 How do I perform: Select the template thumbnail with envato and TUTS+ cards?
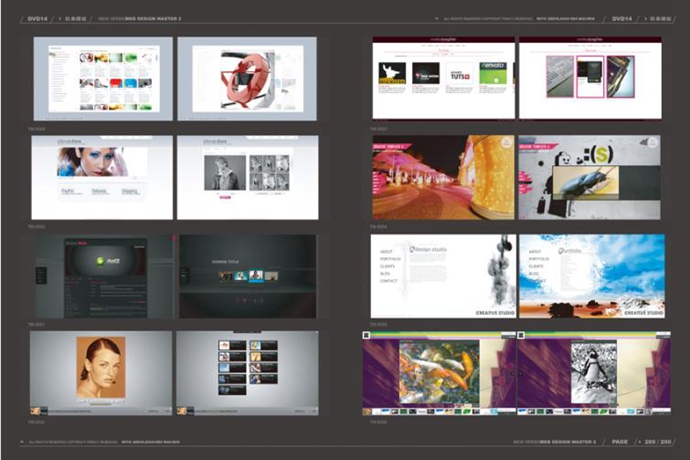point(444,78)
